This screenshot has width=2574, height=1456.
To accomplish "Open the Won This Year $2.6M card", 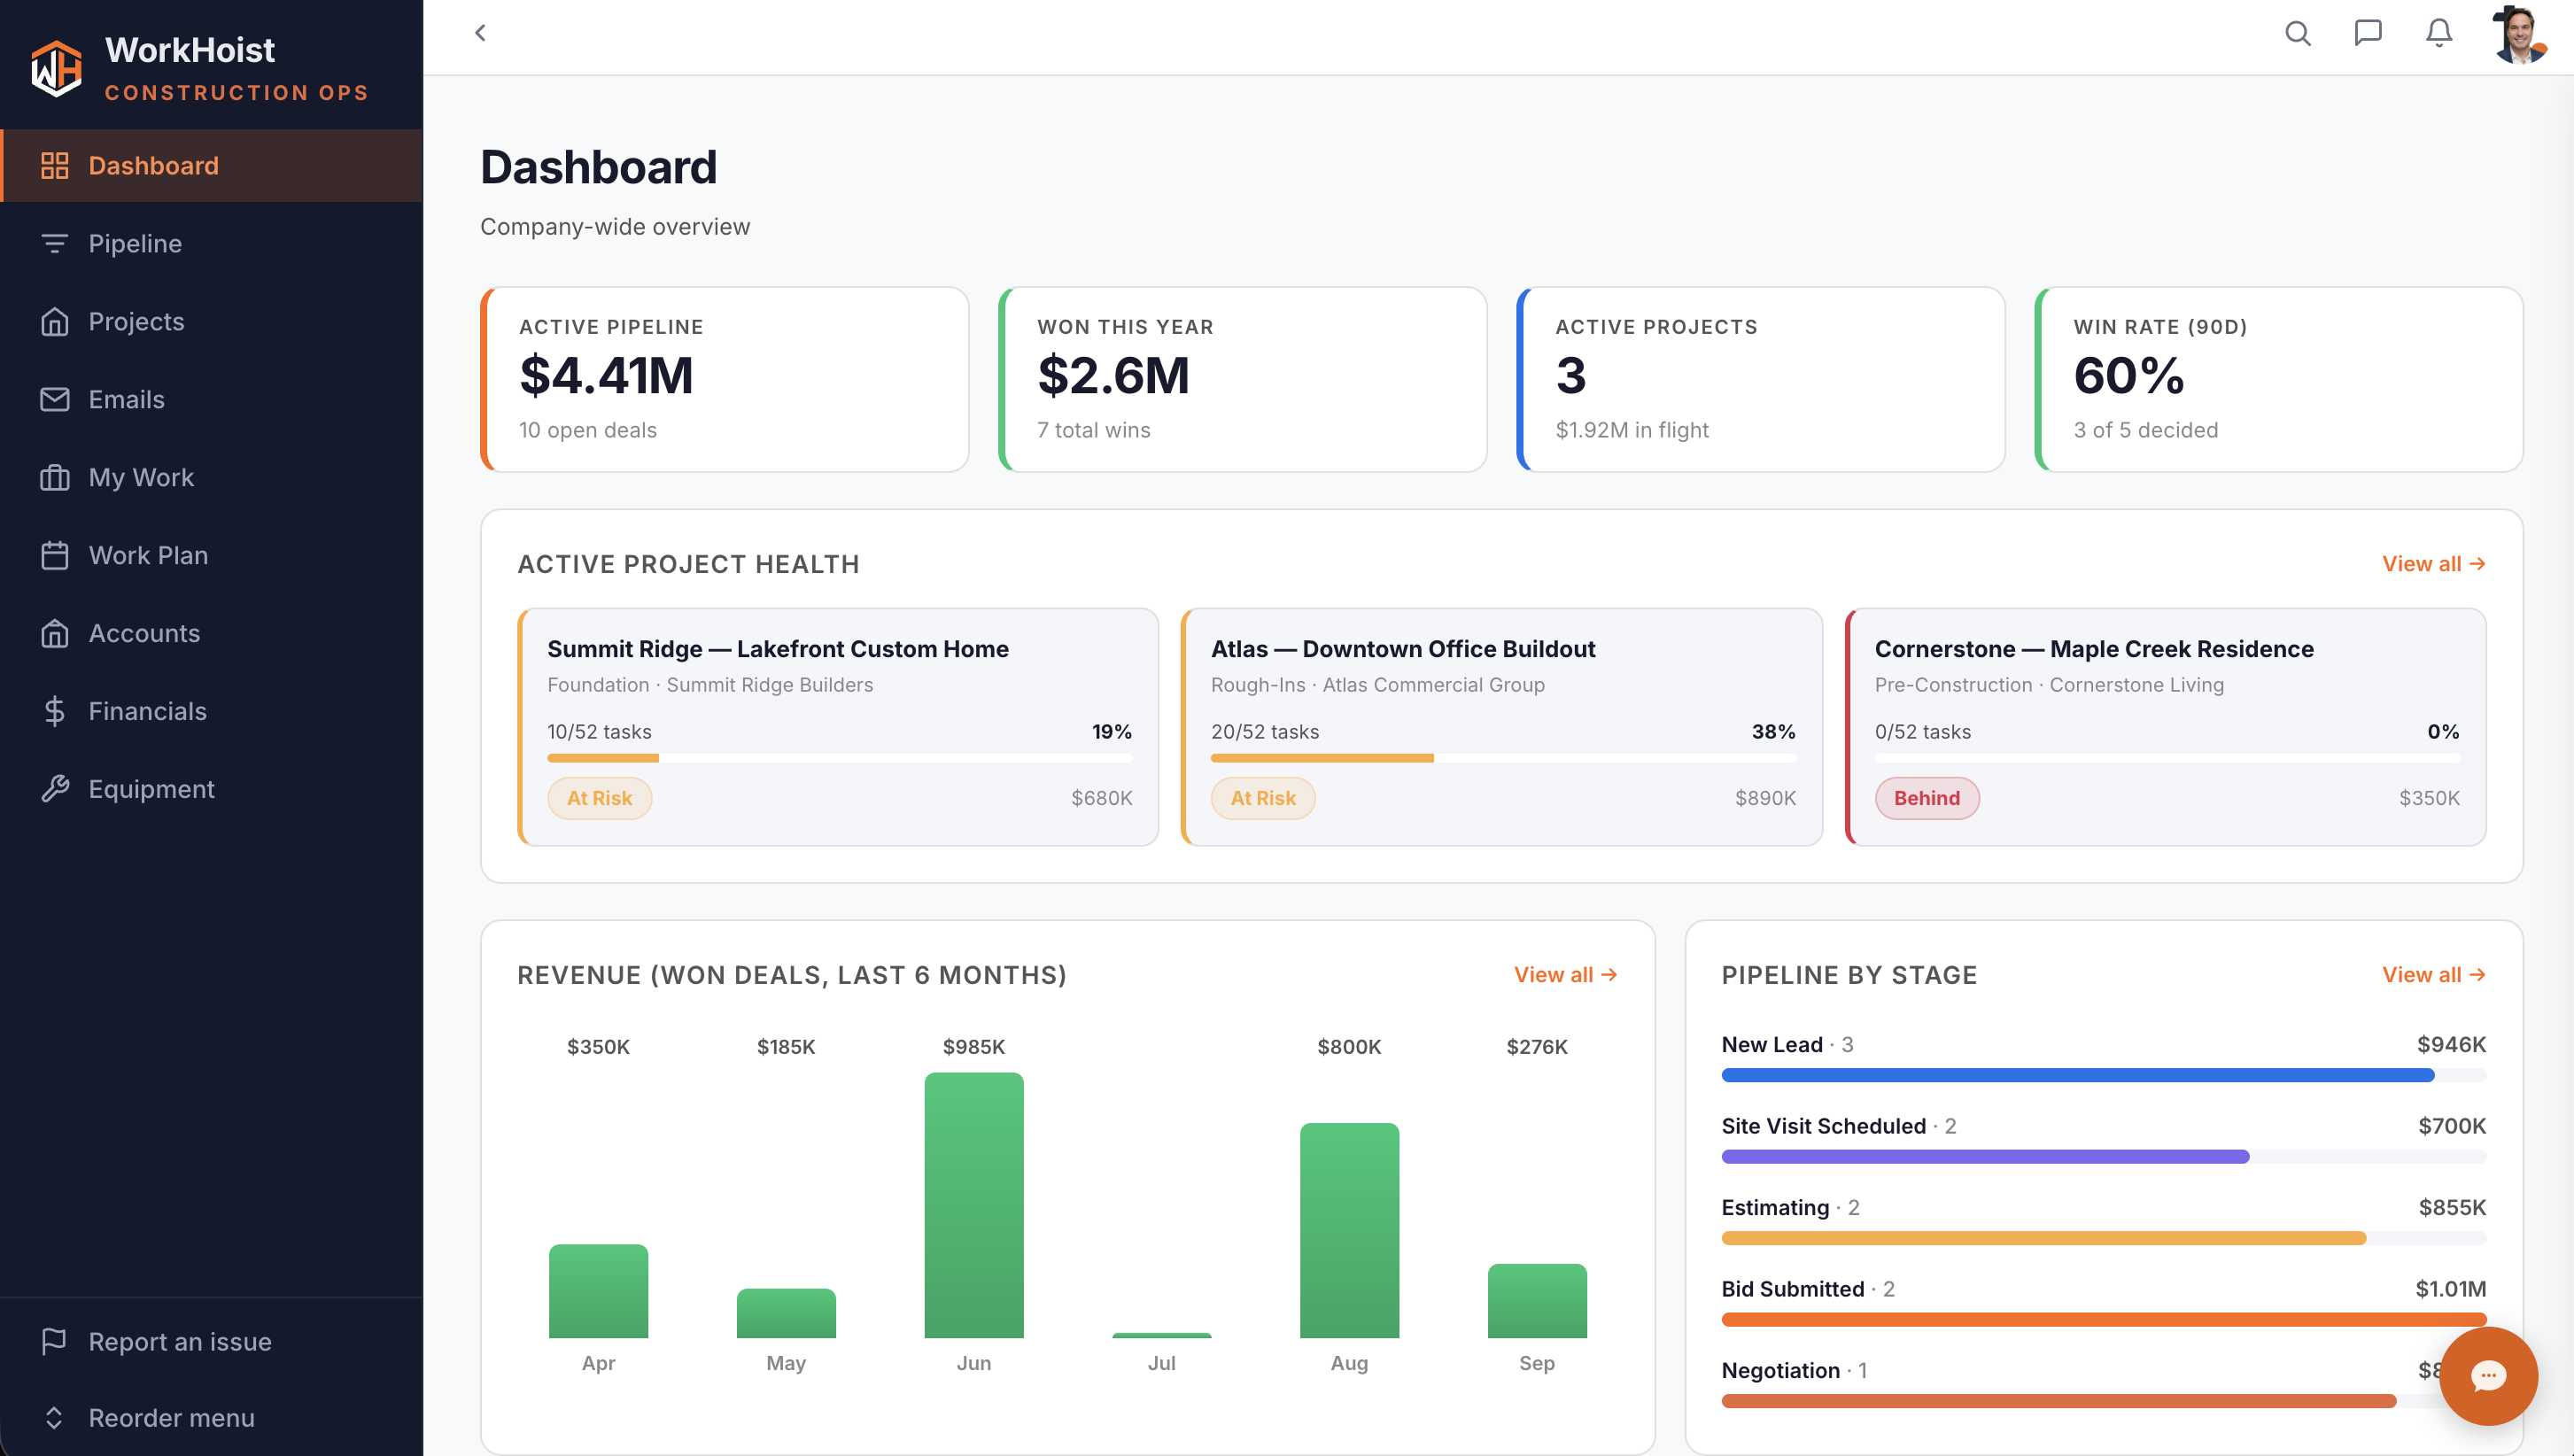I will point(1243,379).
